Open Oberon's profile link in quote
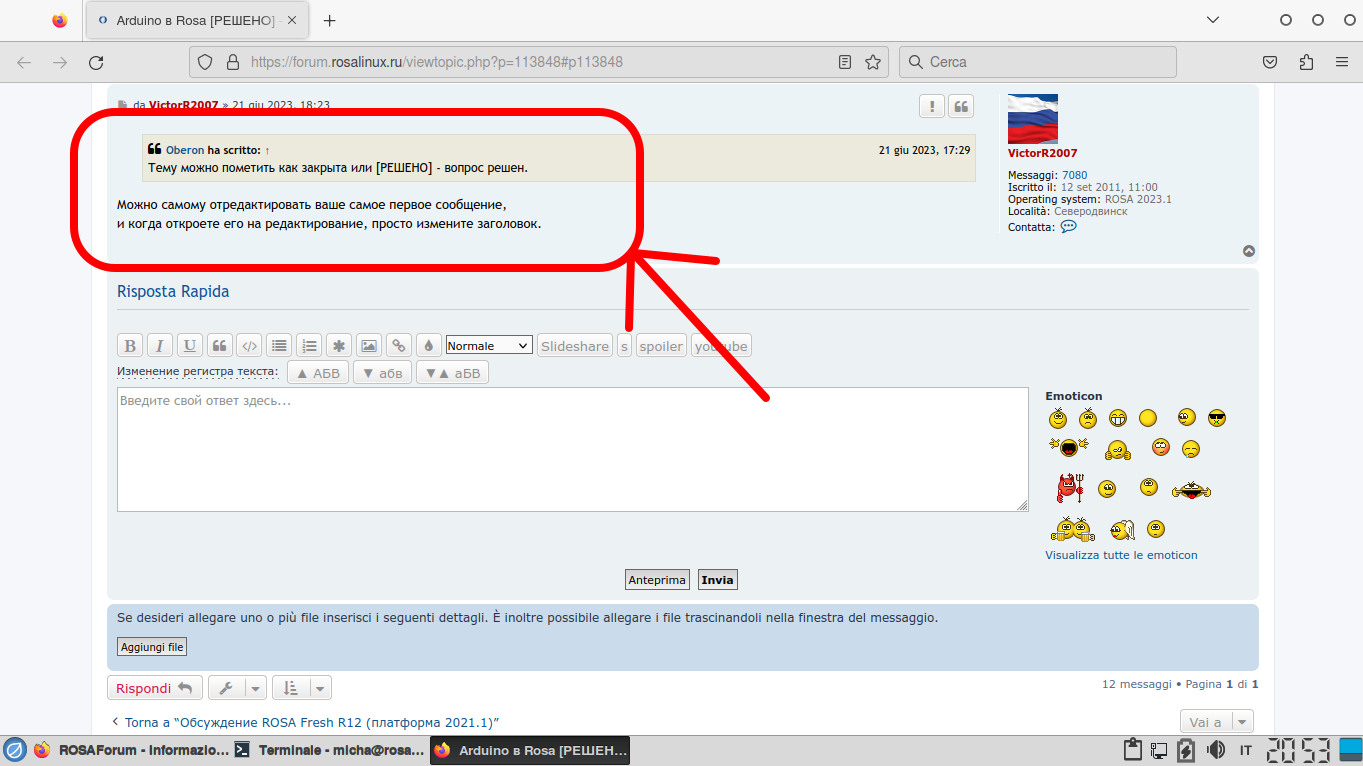The height and width of the screenshot is (766, 1363). click(185, 150)
